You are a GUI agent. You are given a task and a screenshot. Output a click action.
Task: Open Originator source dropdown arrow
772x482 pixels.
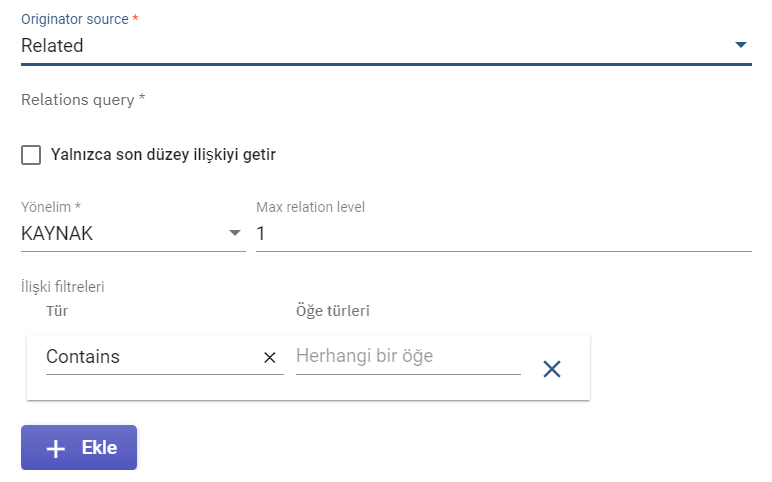coord(740,45)
